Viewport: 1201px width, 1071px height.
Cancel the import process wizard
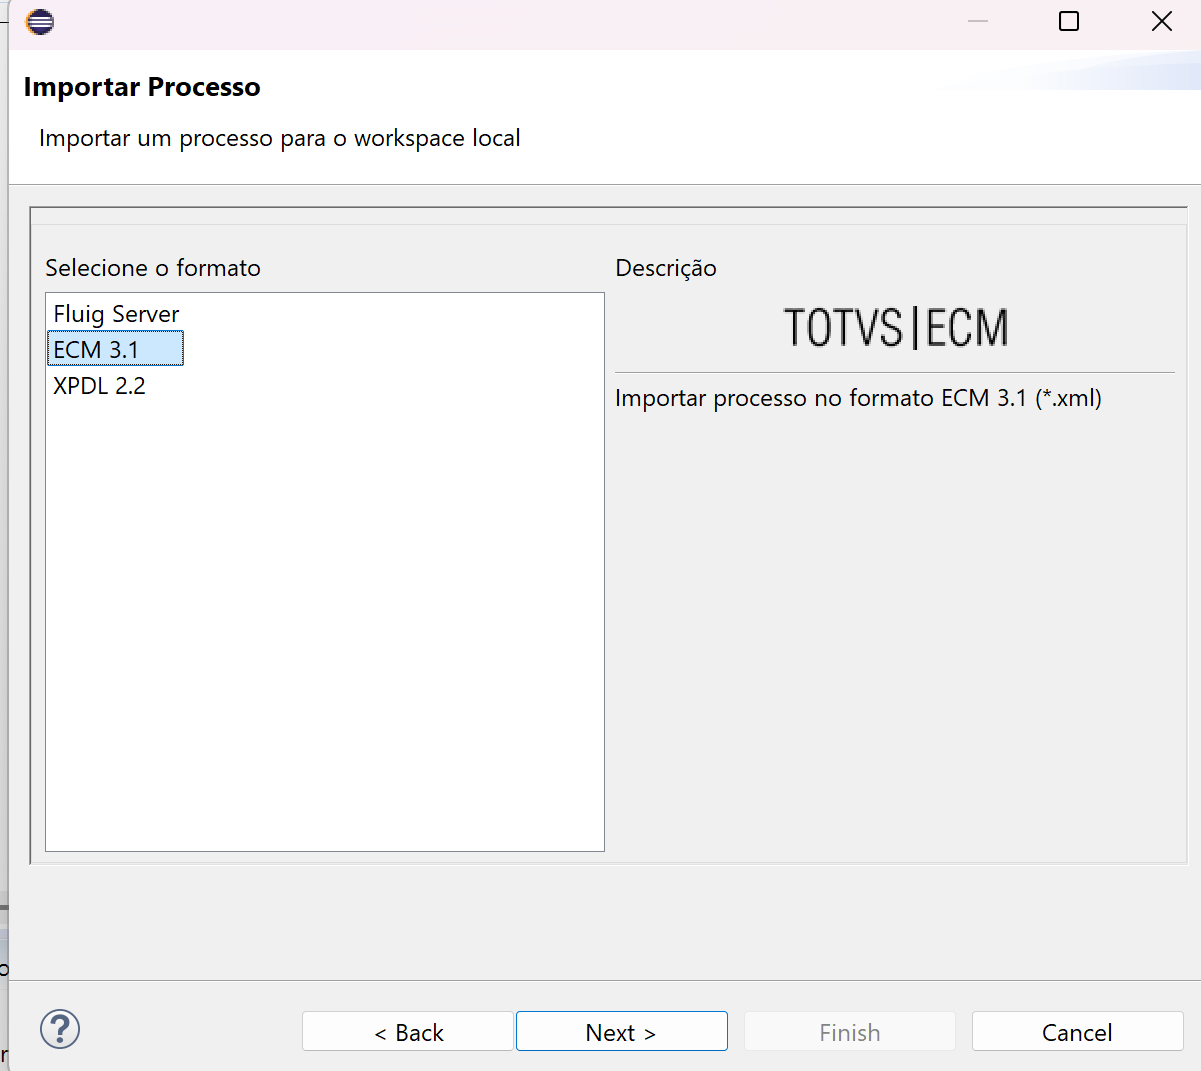point(1077,1032)
